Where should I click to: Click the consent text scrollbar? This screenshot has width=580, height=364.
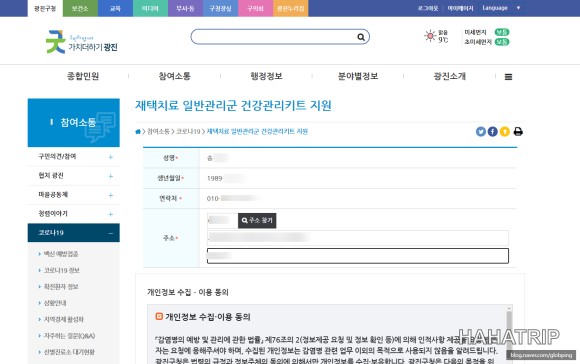[x=509, y=334]
